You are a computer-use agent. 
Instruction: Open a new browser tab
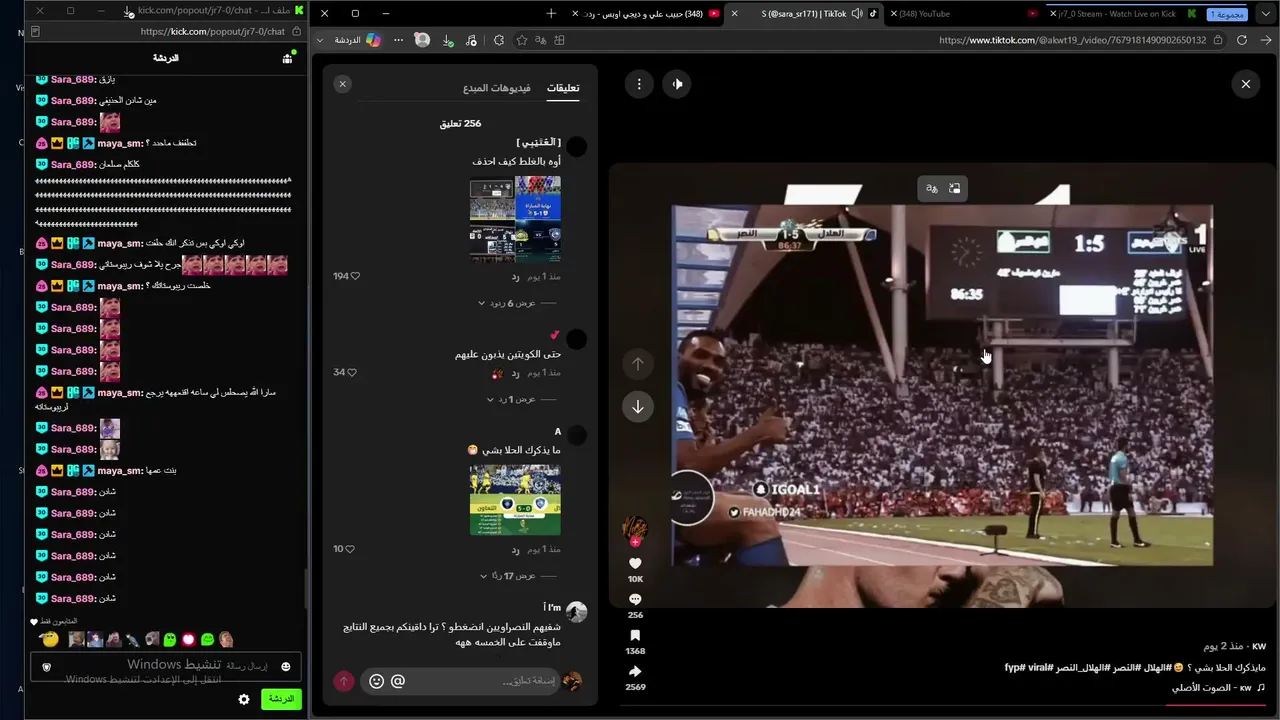[551, 14]
